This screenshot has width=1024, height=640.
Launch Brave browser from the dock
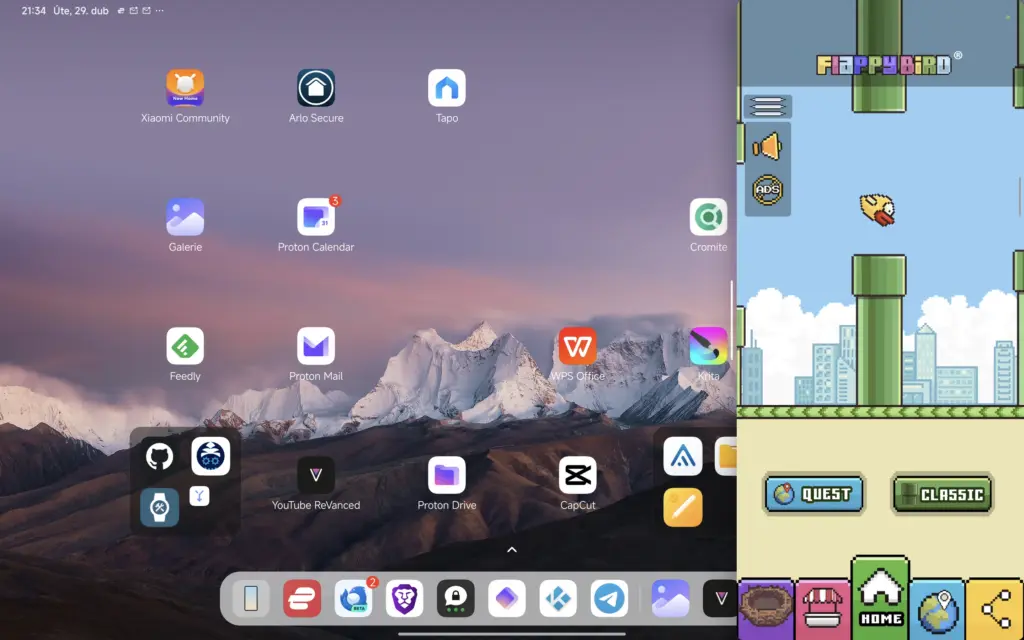[x=405, y=598]
